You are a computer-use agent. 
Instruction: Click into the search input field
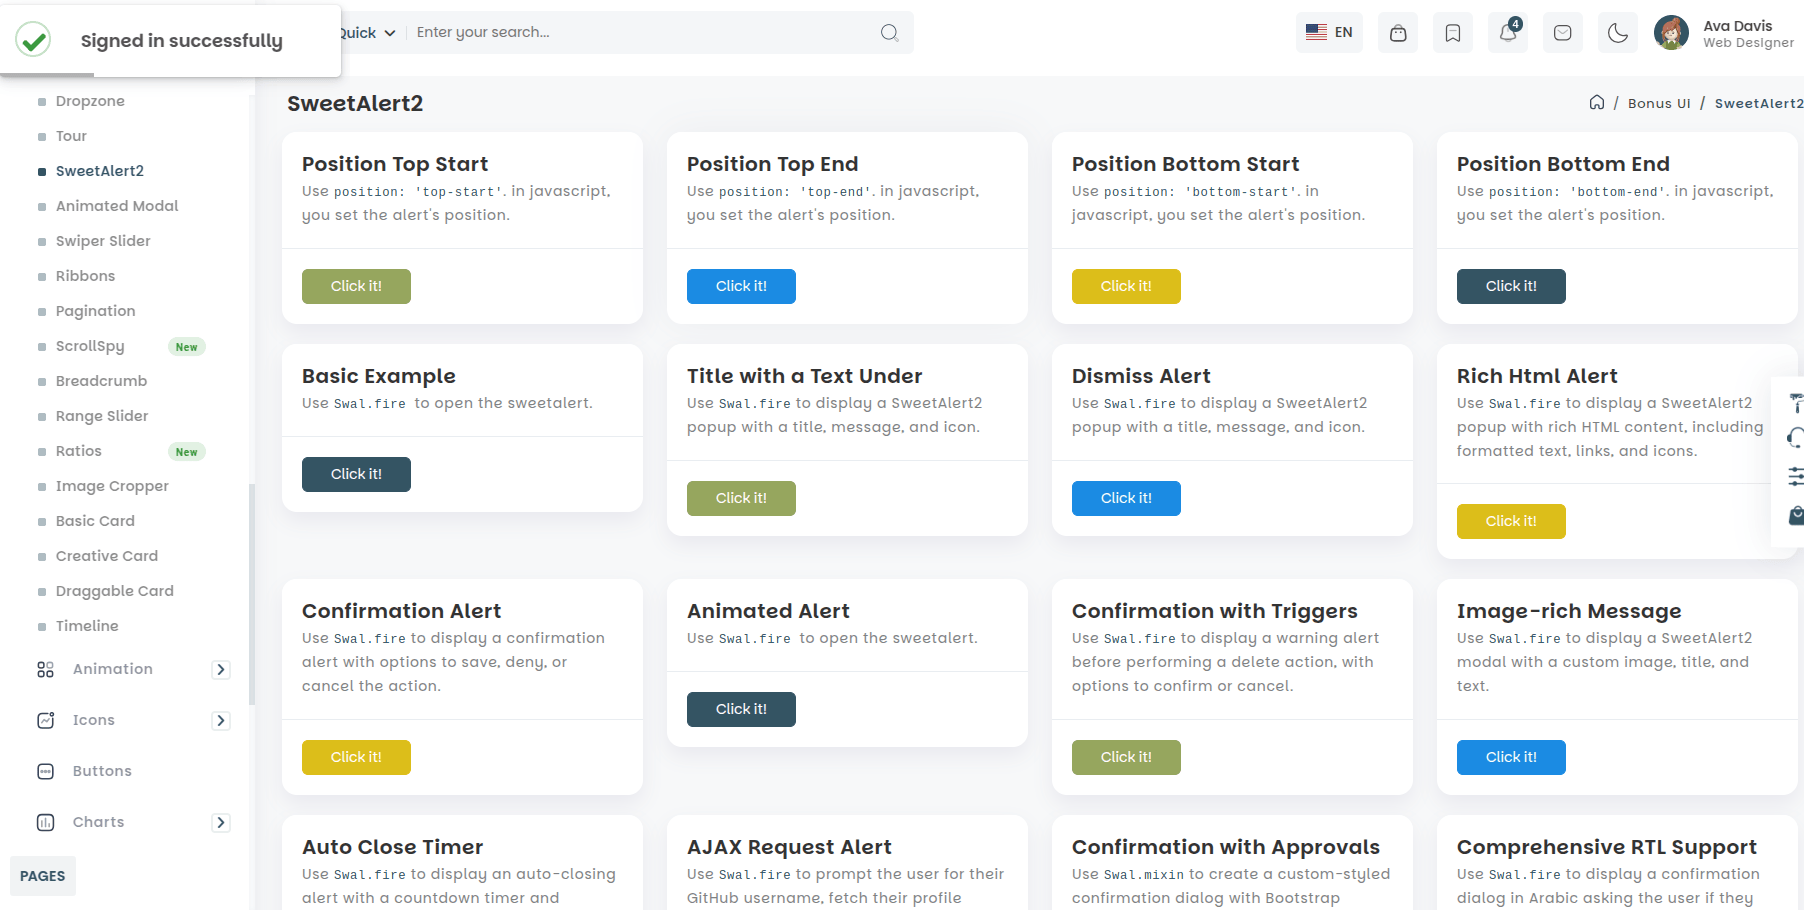(640, 32)
